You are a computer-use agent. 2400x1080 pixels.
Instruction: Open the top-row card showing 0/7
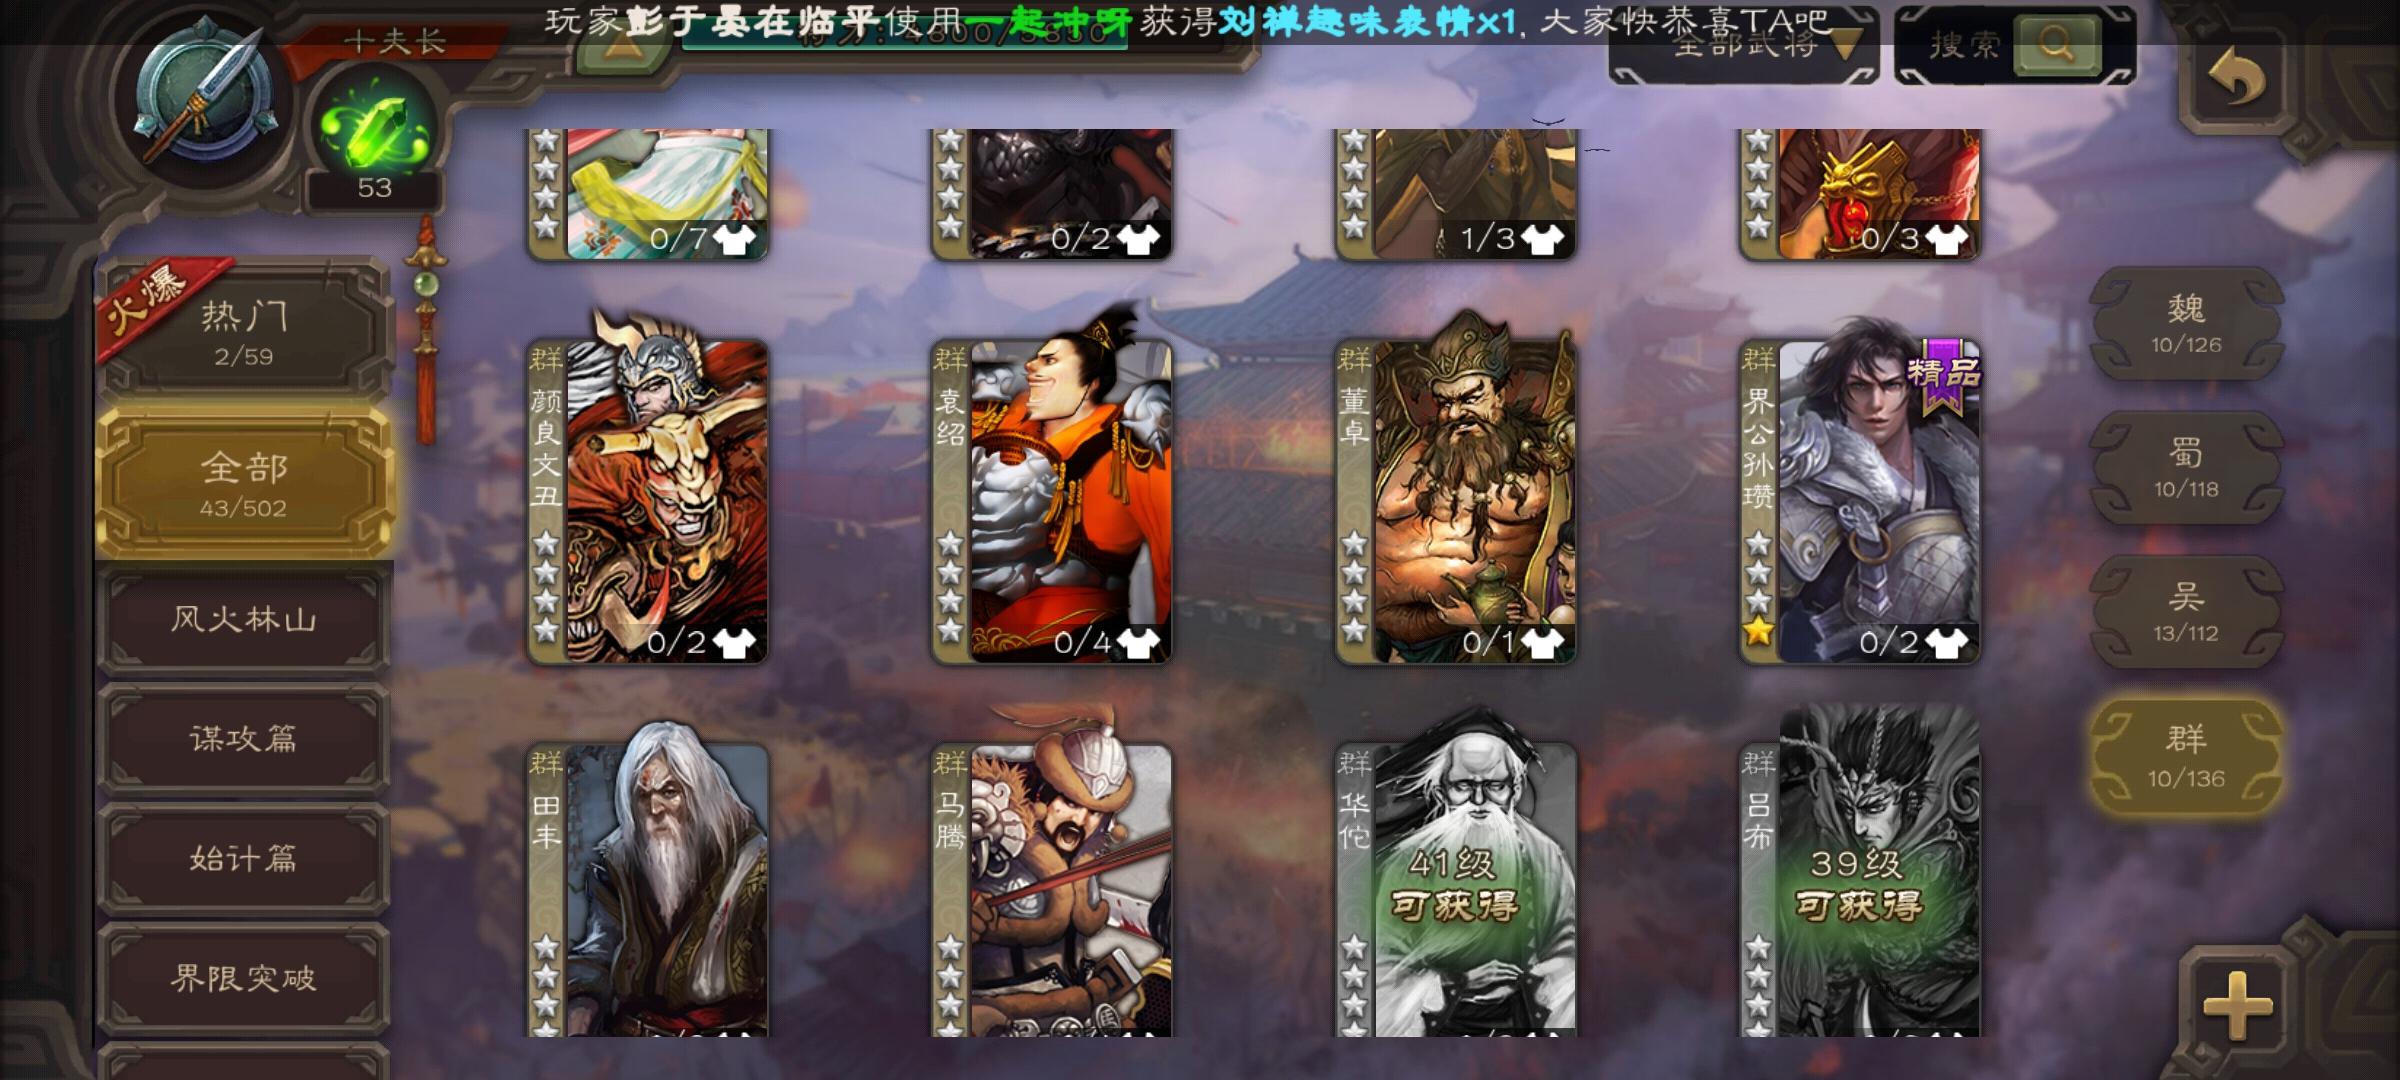(648, 195)
